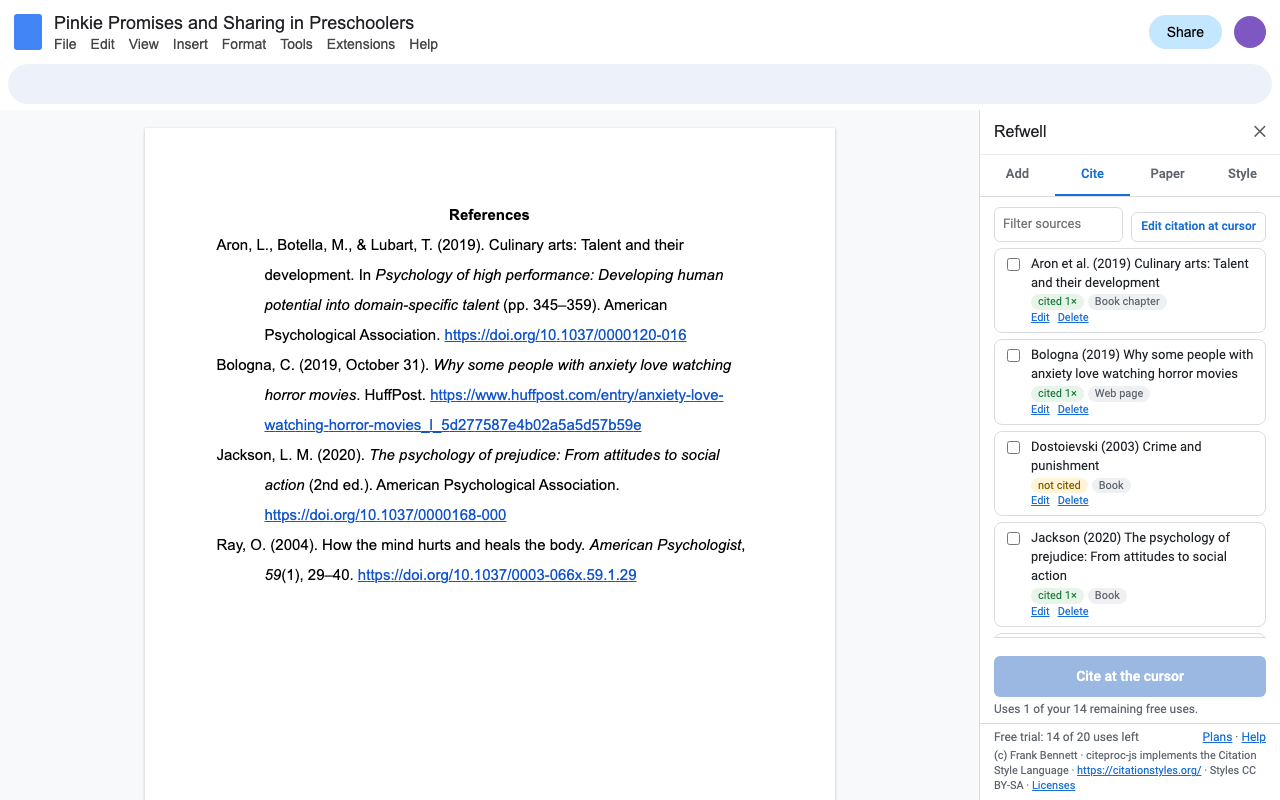
Task: Switch to the Style tab in Refwell
Action: (1242, 174)
